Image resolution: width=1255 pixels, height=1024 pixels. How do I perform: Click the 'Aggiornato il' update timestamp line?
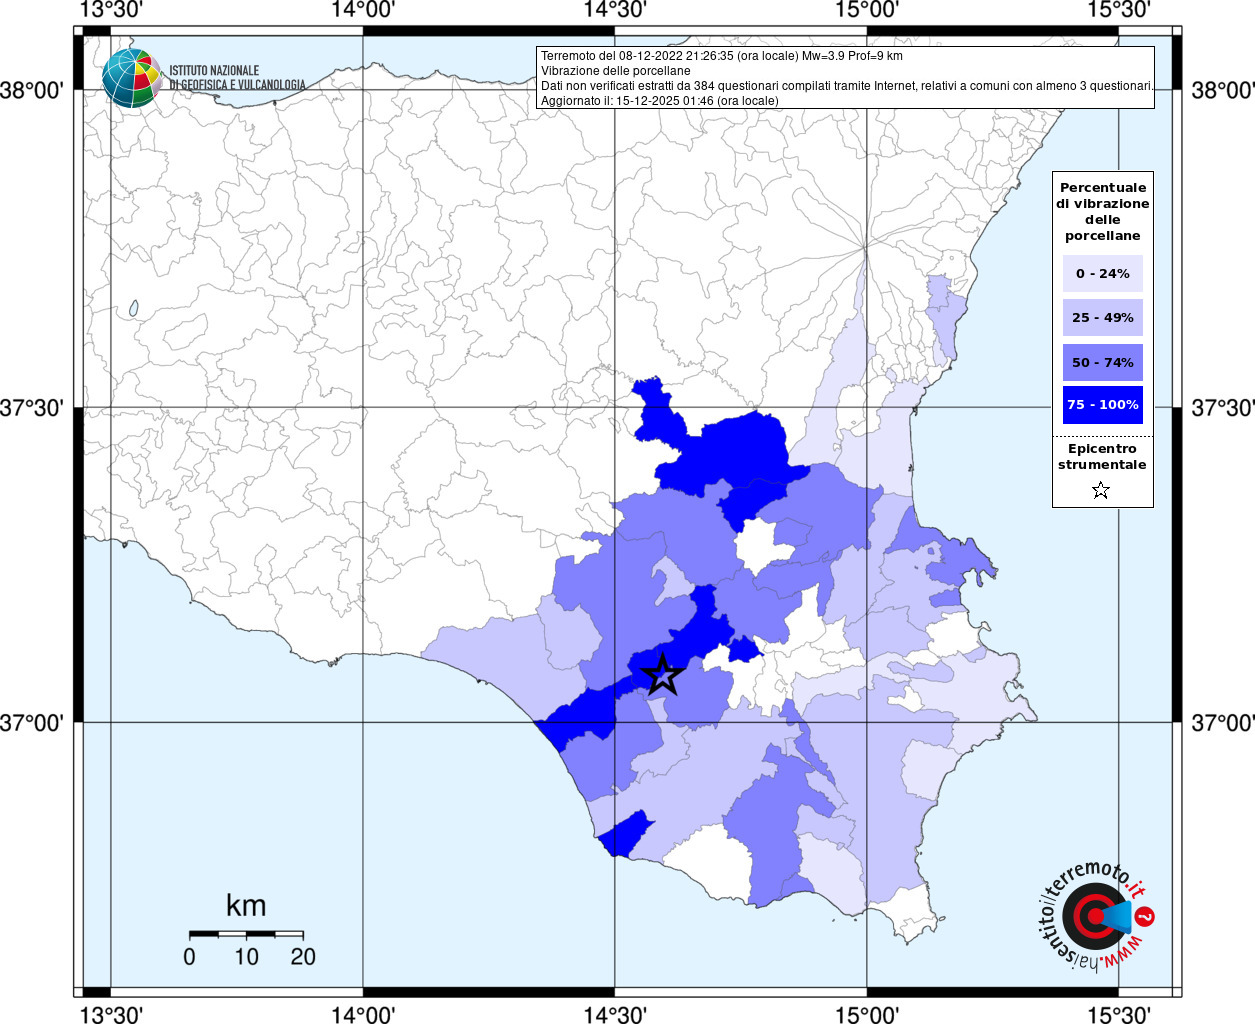[x=659, y=101]
